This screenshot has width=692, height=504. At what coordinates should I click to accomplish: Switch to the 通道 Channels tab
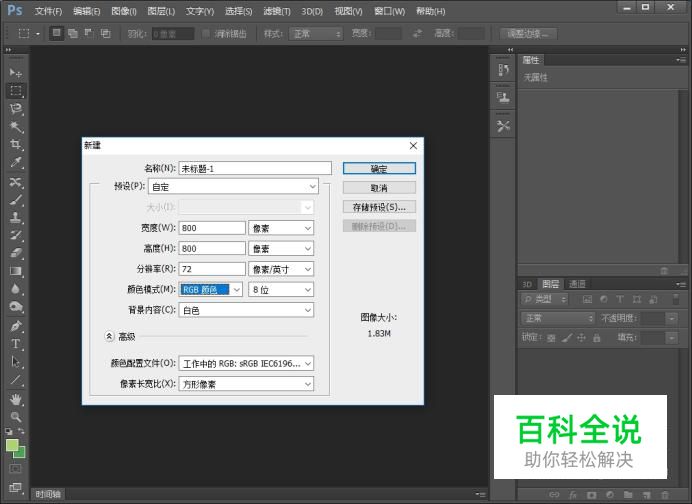coord(577,284)
